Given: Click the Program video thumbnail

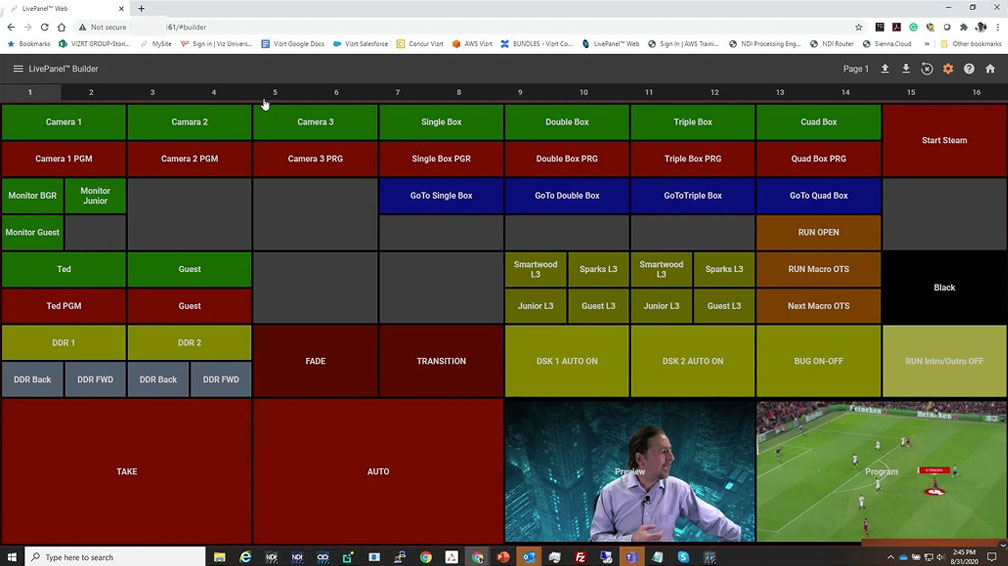Looking at the screenshot, I should click(881, 471).
